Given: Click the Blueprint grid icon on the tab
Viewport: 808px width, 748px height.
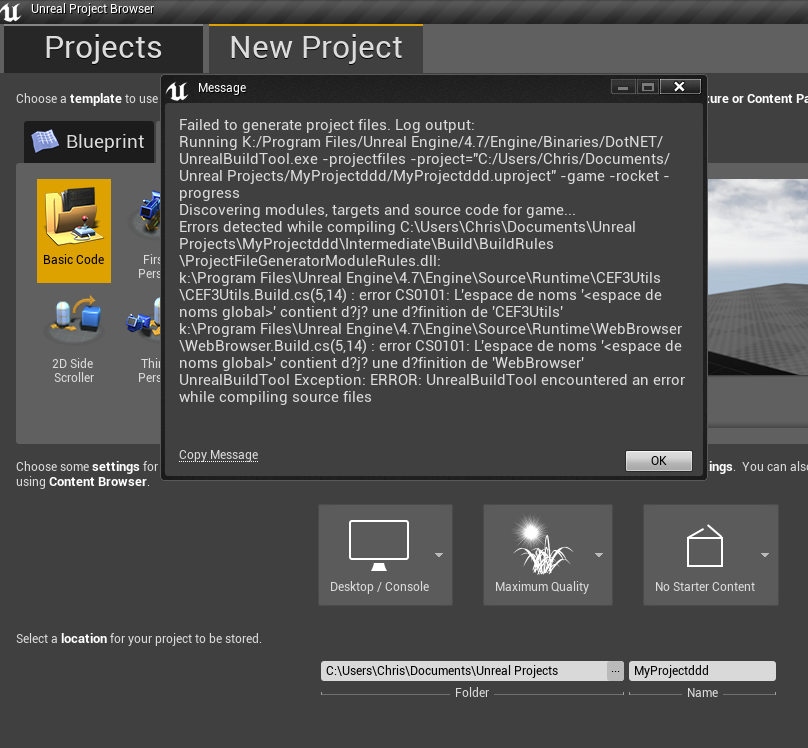Looking at the screenshot, I should (45, 141).
